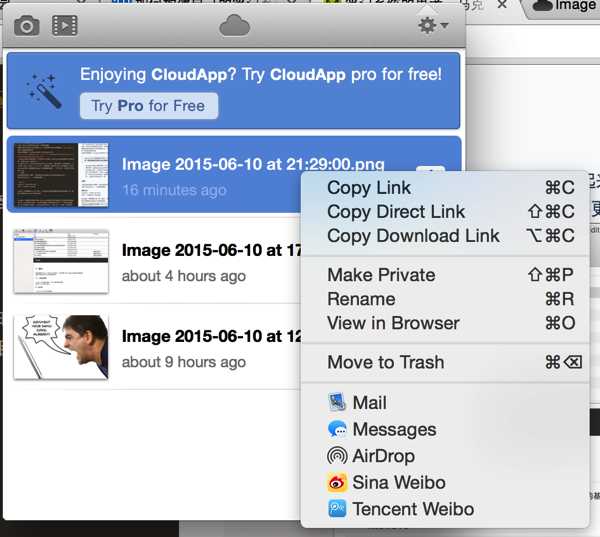
Task: Share via Mail menu entry
Action: [x=445, y=403]
